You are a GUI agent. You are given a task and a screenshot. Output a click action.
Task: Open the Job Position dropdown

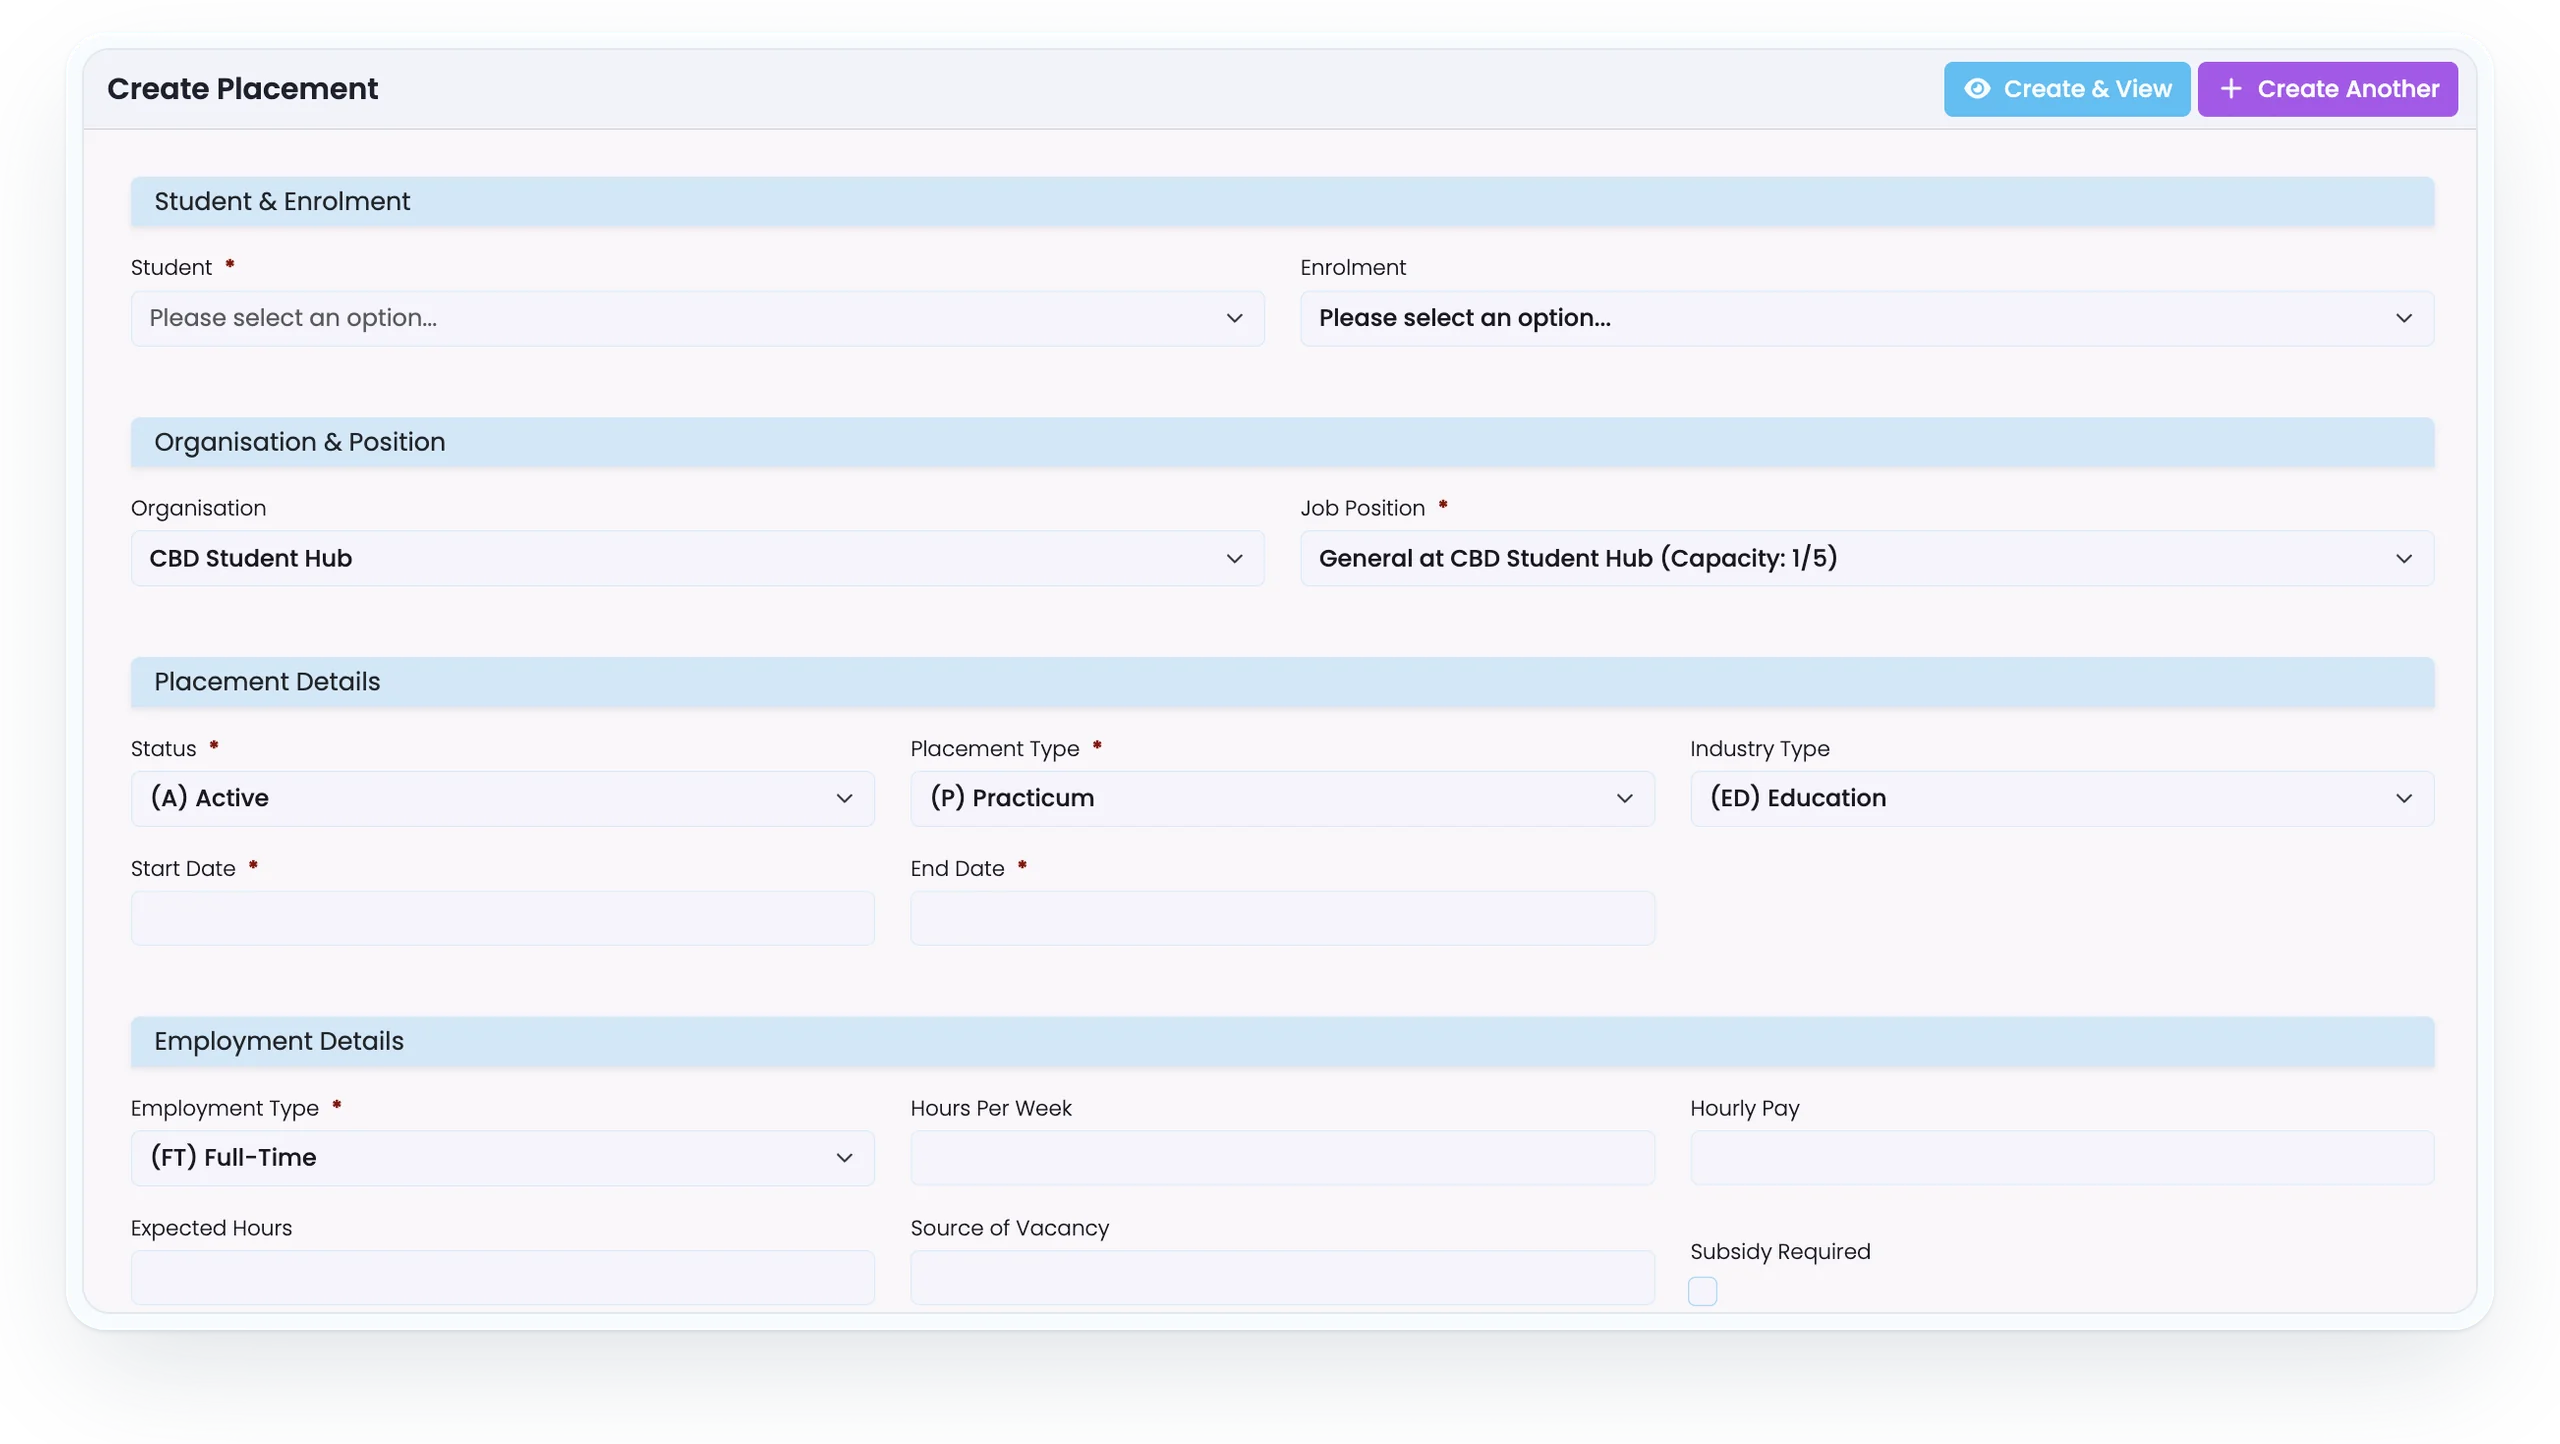(1866, 558)
